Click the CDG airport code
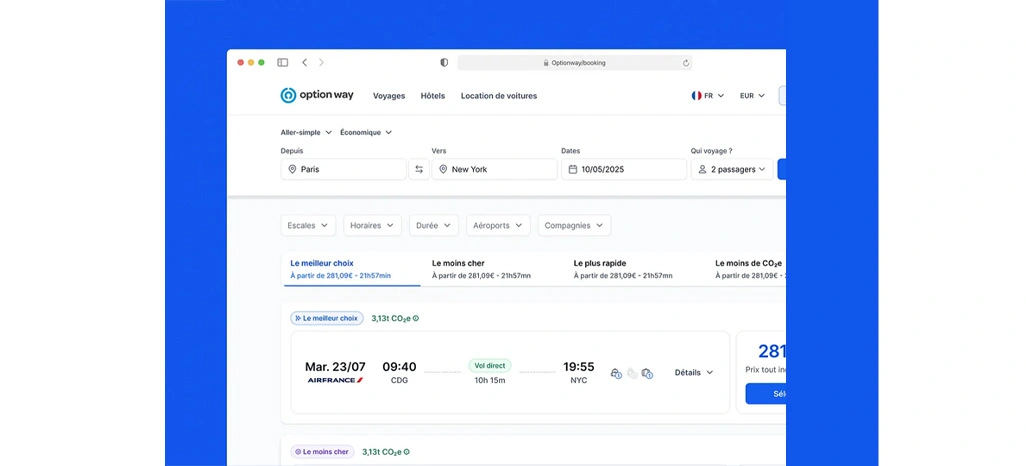The height and width of the screenshot is (466, 1026). [399, 380]
